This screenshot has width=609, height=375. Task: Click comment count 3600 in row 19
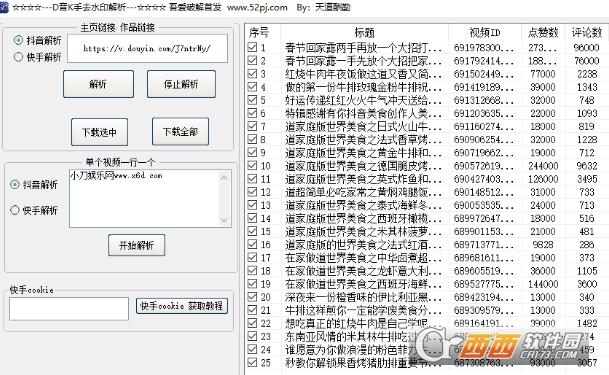click(586, 284)
